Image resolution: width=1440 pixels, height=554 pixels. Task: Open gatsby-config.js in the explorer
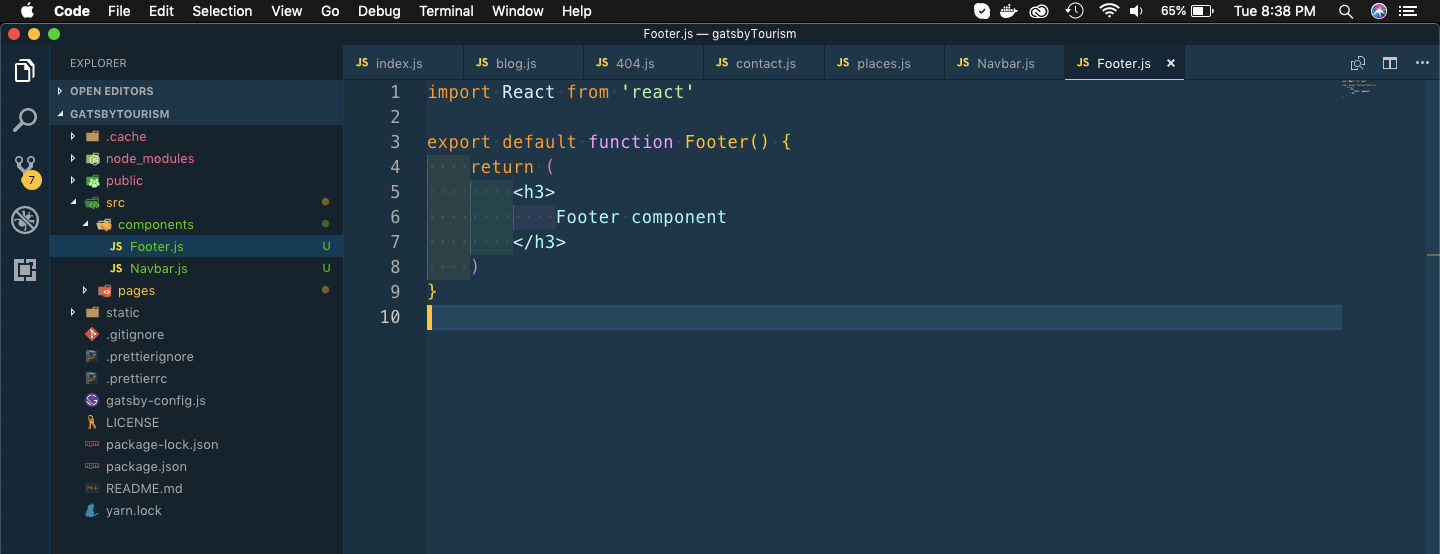[x=196, y=400]
